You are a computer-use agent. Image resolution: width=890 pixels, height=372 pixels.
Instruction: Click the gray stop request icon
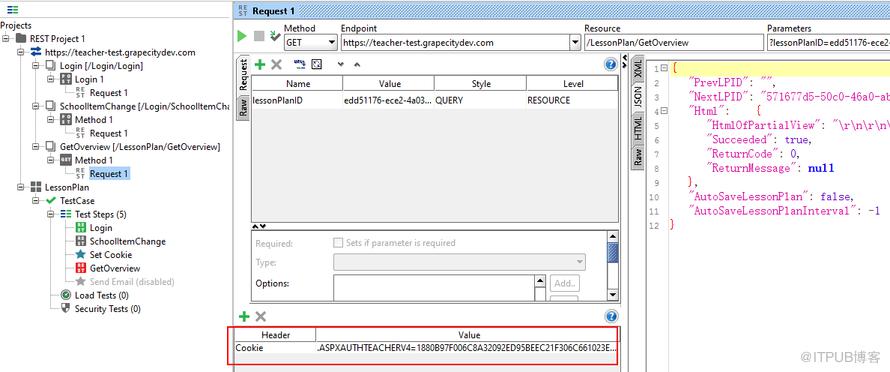(x=259, y=36)
